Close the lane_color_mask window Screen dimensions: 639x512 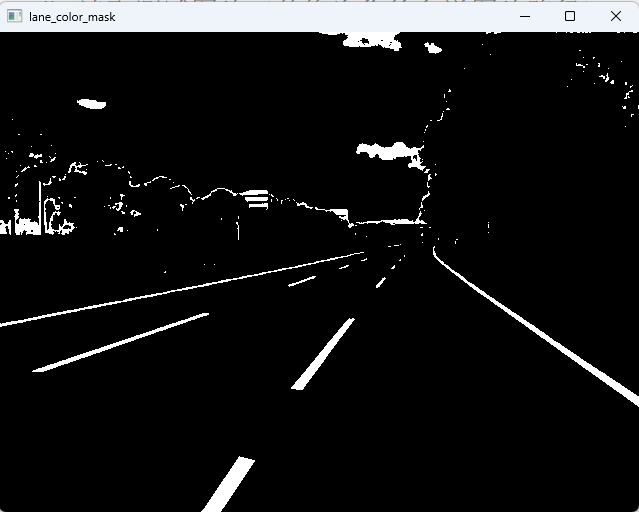pos(616,16)
